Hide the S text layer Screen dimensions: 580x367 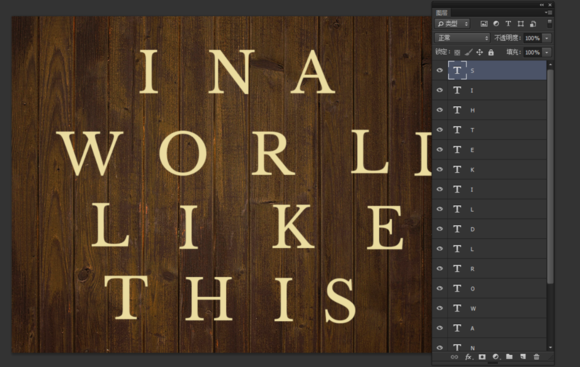click(x=439, y=70)
